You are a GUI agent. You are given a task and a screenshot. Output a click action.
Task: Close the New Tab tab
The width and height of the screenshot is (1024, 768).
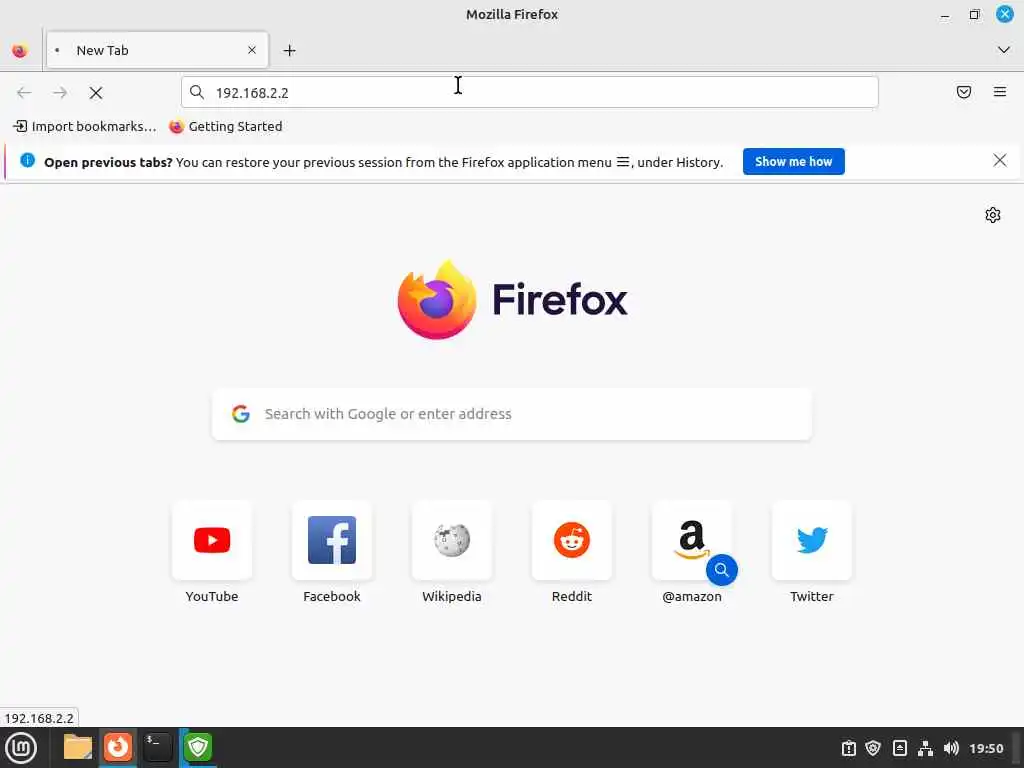251,50
